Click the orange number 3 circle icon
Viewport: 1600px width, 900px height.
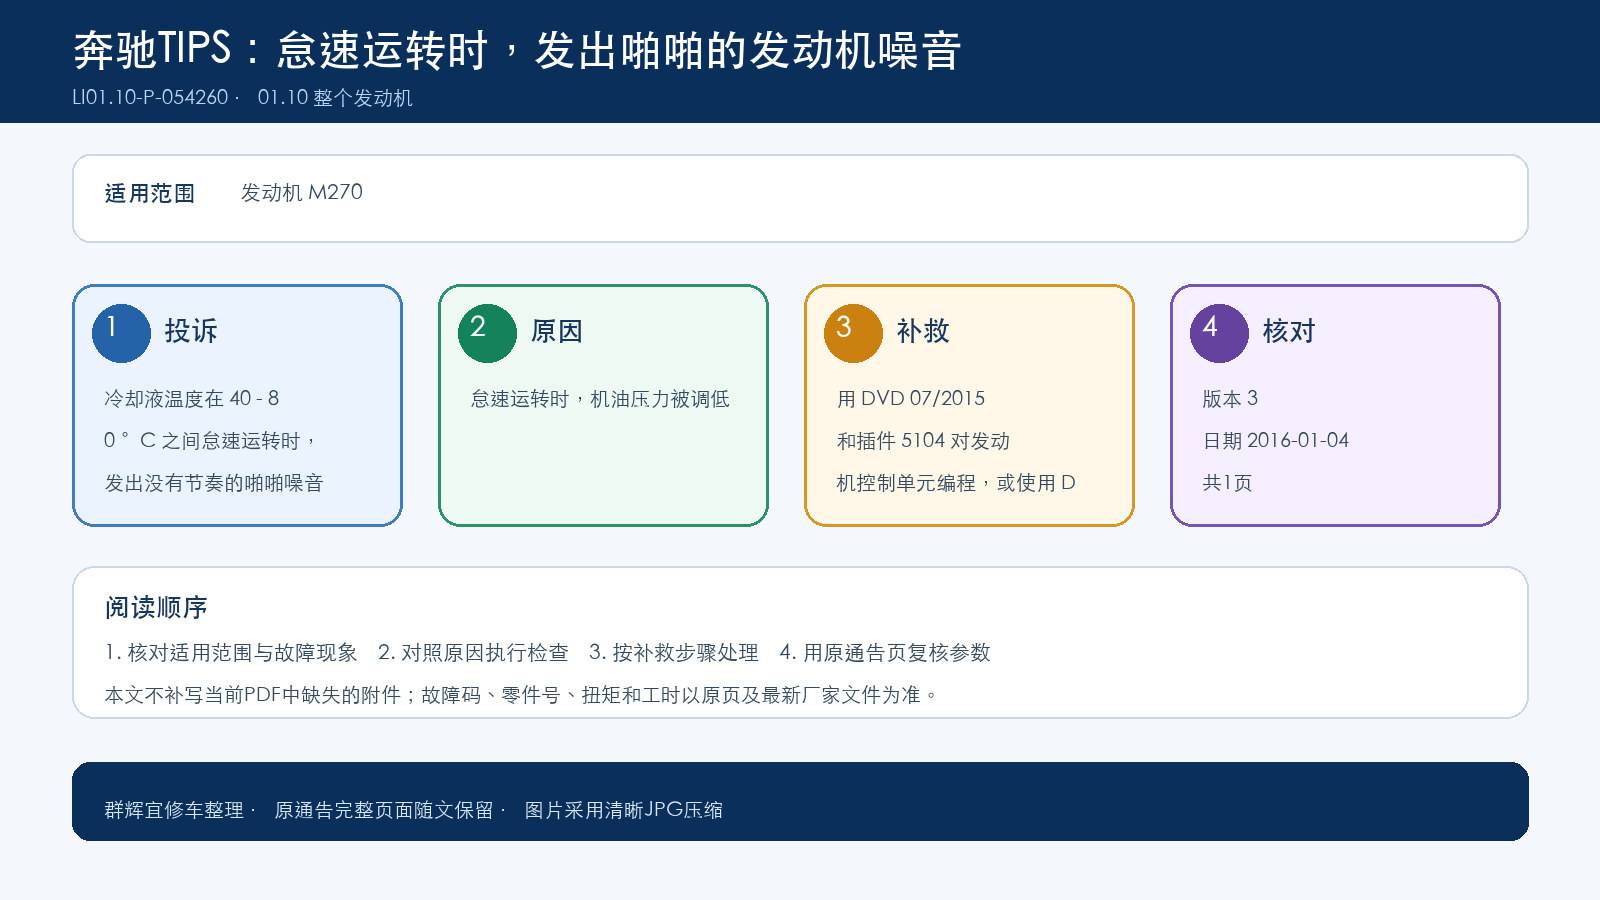853,333
